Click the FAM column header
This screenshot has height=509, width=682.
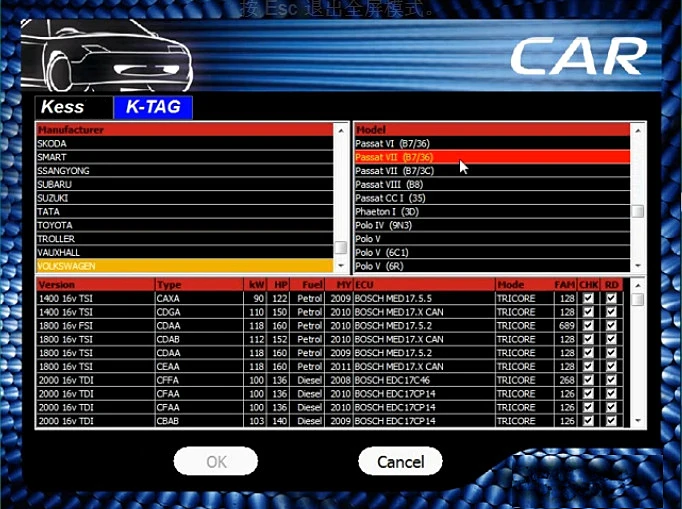coord(565,285)
